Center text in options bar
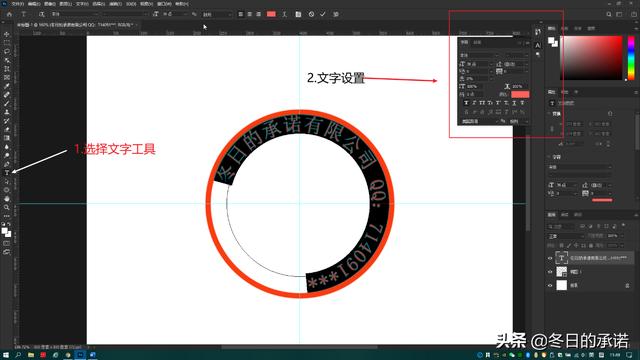 249,14
